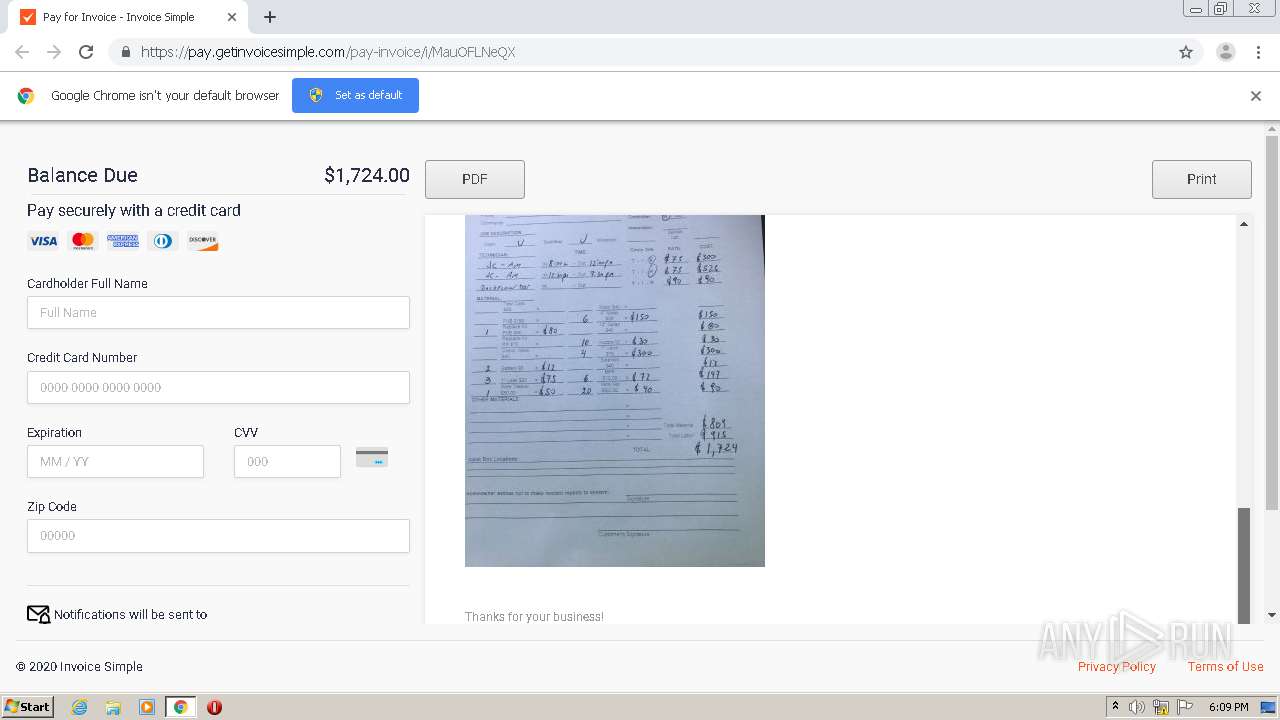Show hidden system tray icons

1115,707
